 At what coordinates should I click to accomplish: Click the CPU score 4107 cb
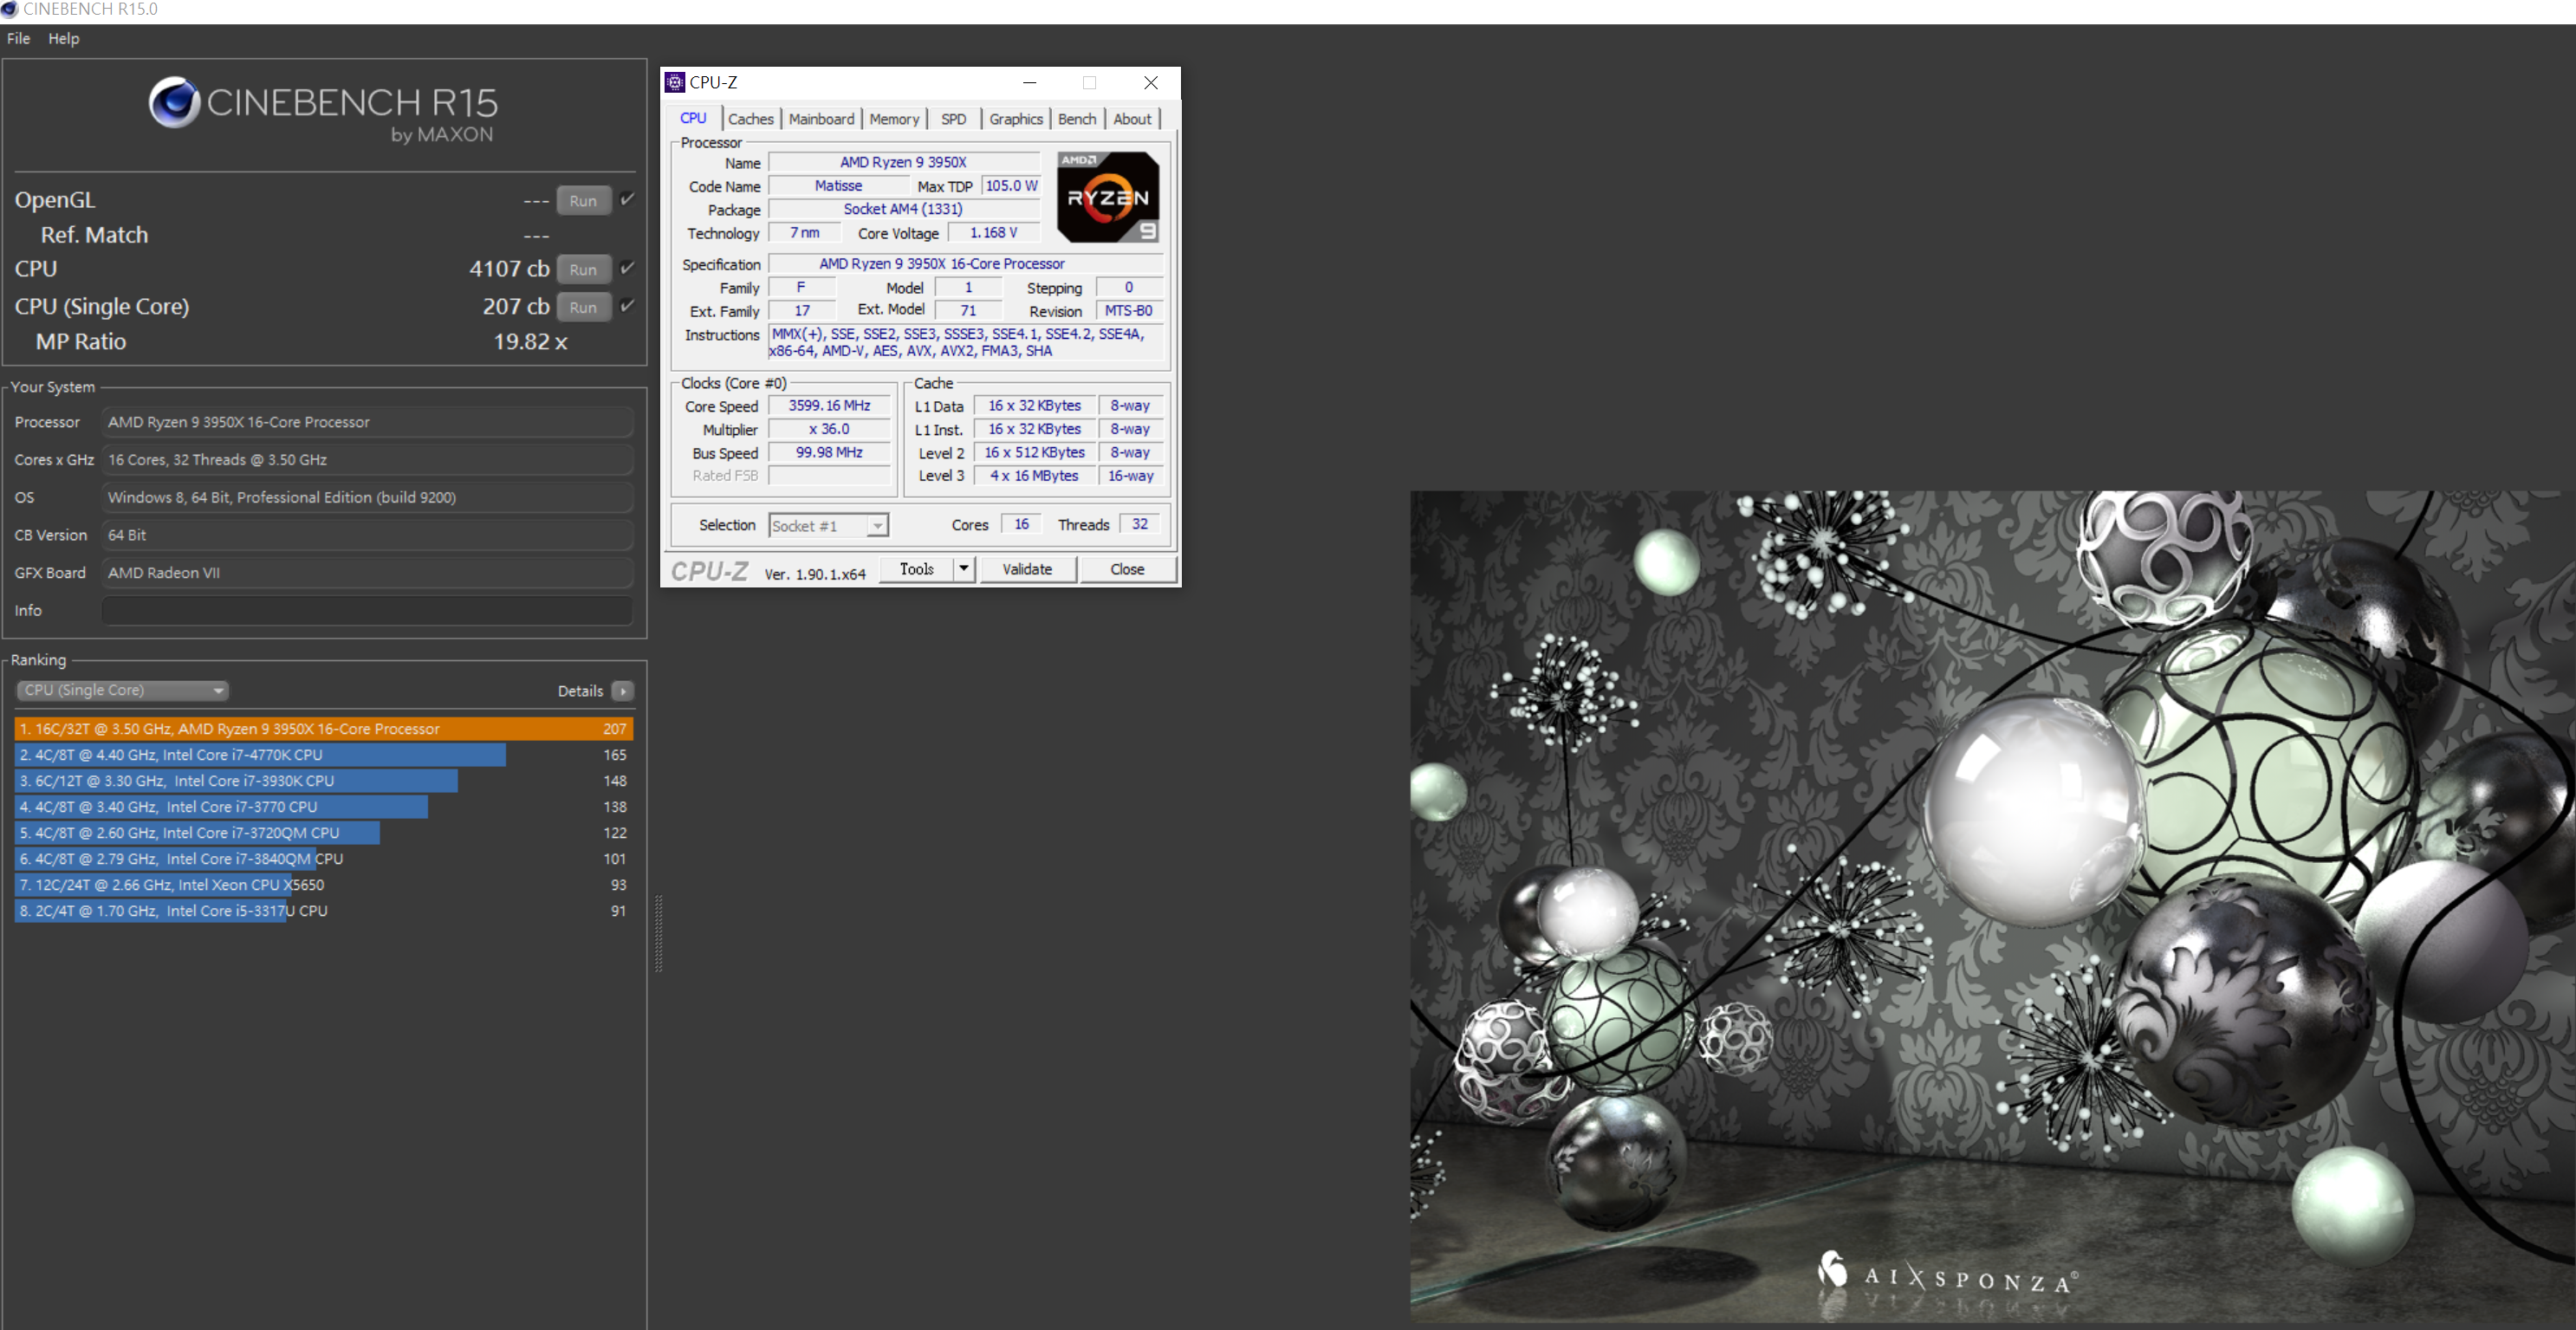point(509,269)
